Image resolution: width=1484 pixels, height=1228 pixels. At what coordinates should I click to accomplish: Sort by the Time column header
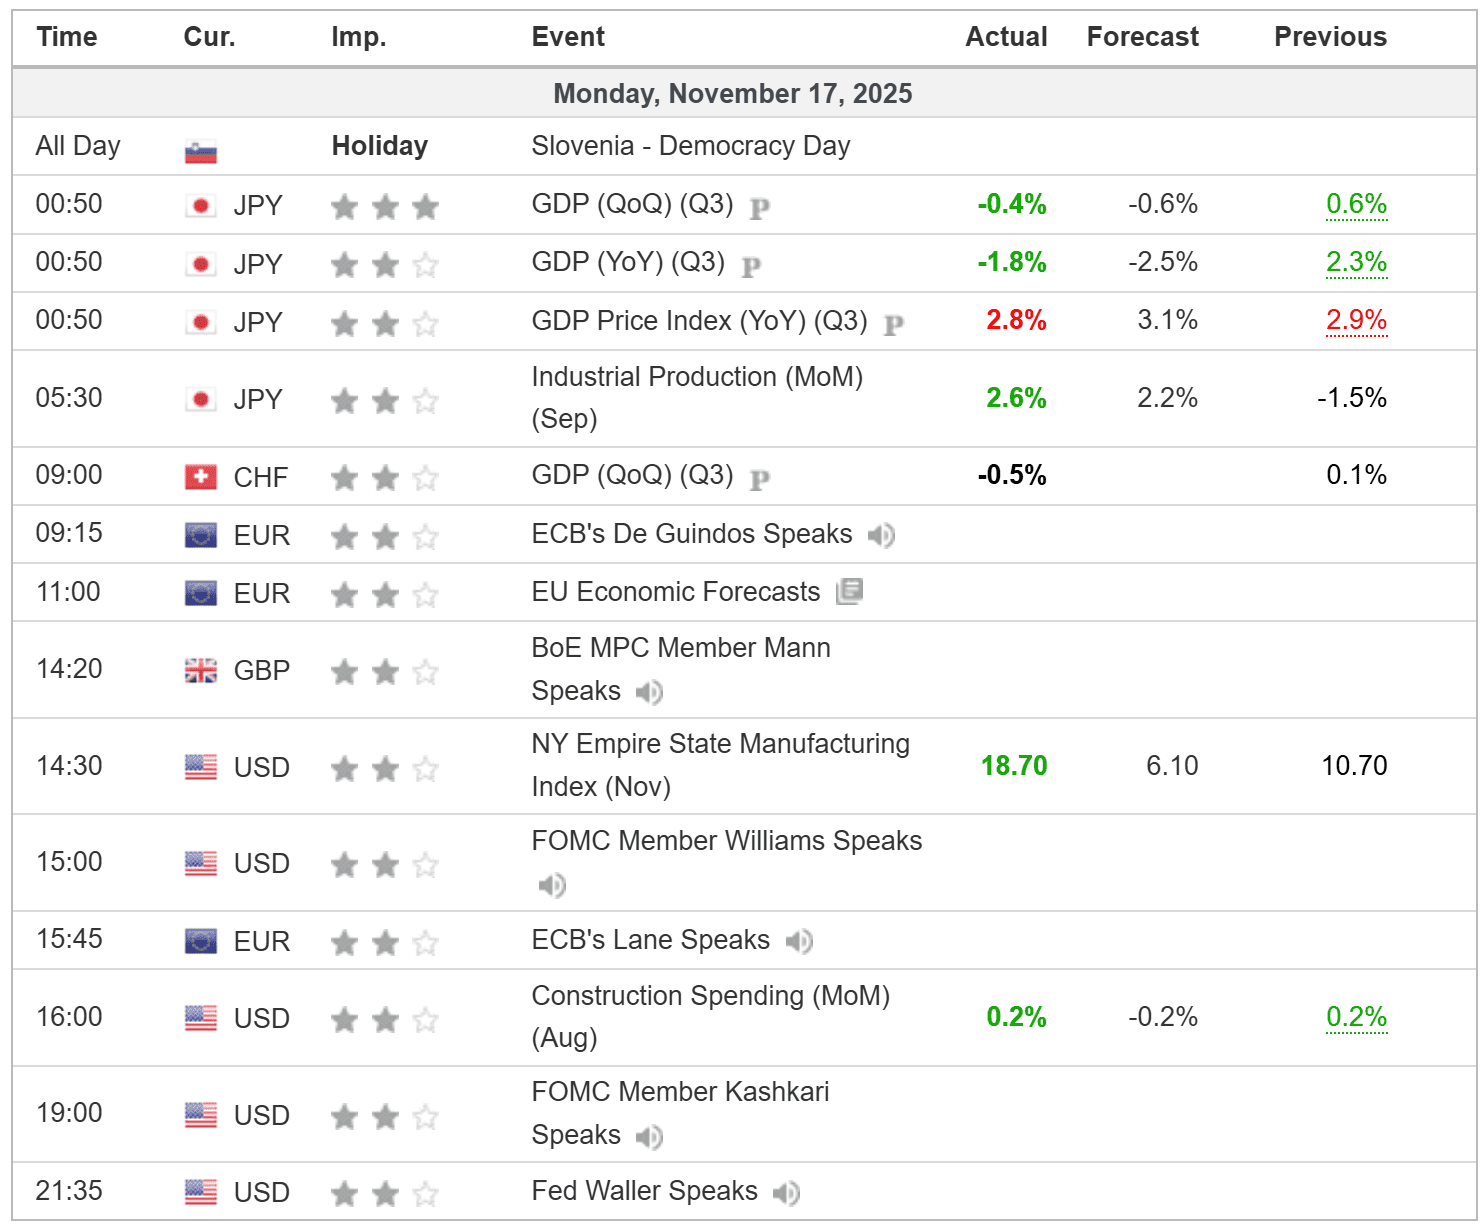point(67,37)
